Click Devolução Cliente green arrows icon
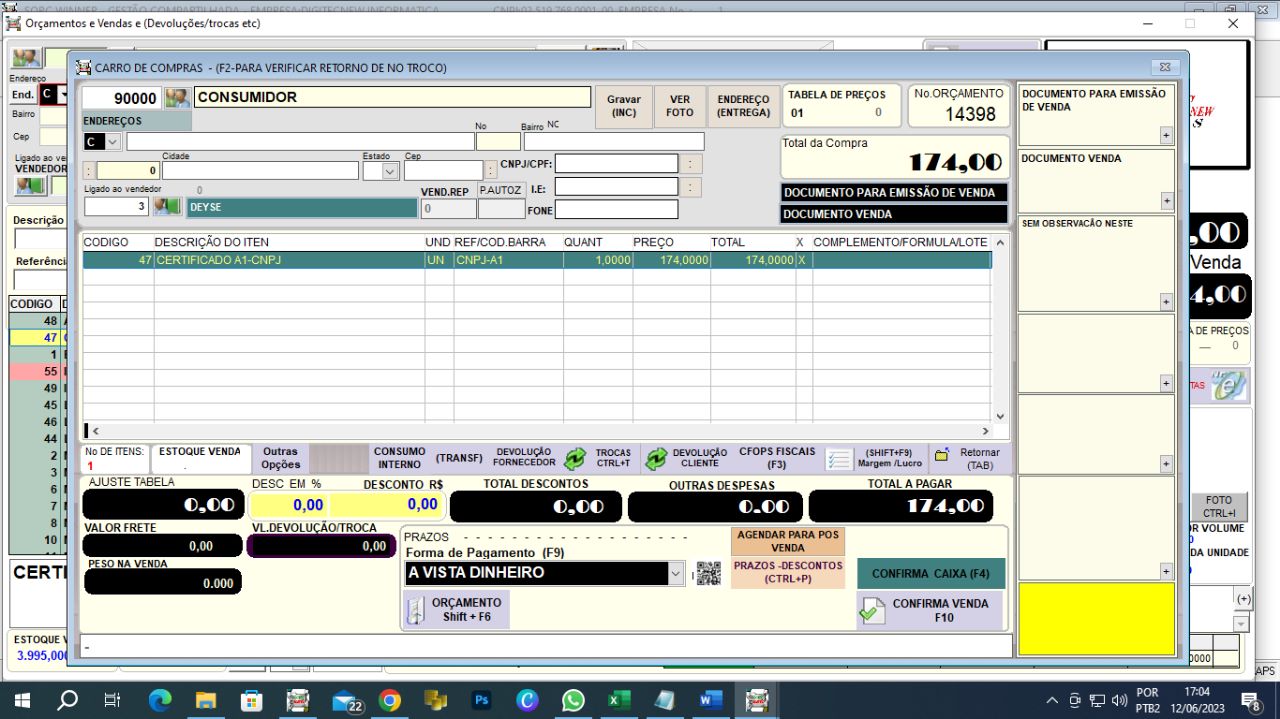The width and height of the screenshot is (1280, 719). [x=656, y=459]
